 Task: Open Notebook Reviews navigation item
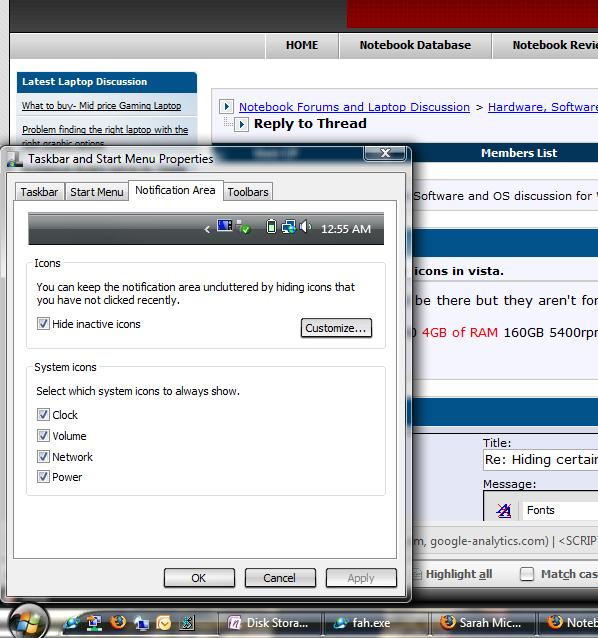point(547,45)
